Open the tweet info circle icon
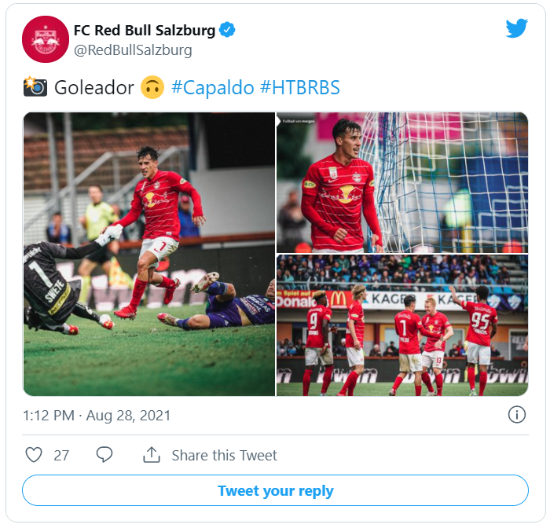 coord(517,415)
